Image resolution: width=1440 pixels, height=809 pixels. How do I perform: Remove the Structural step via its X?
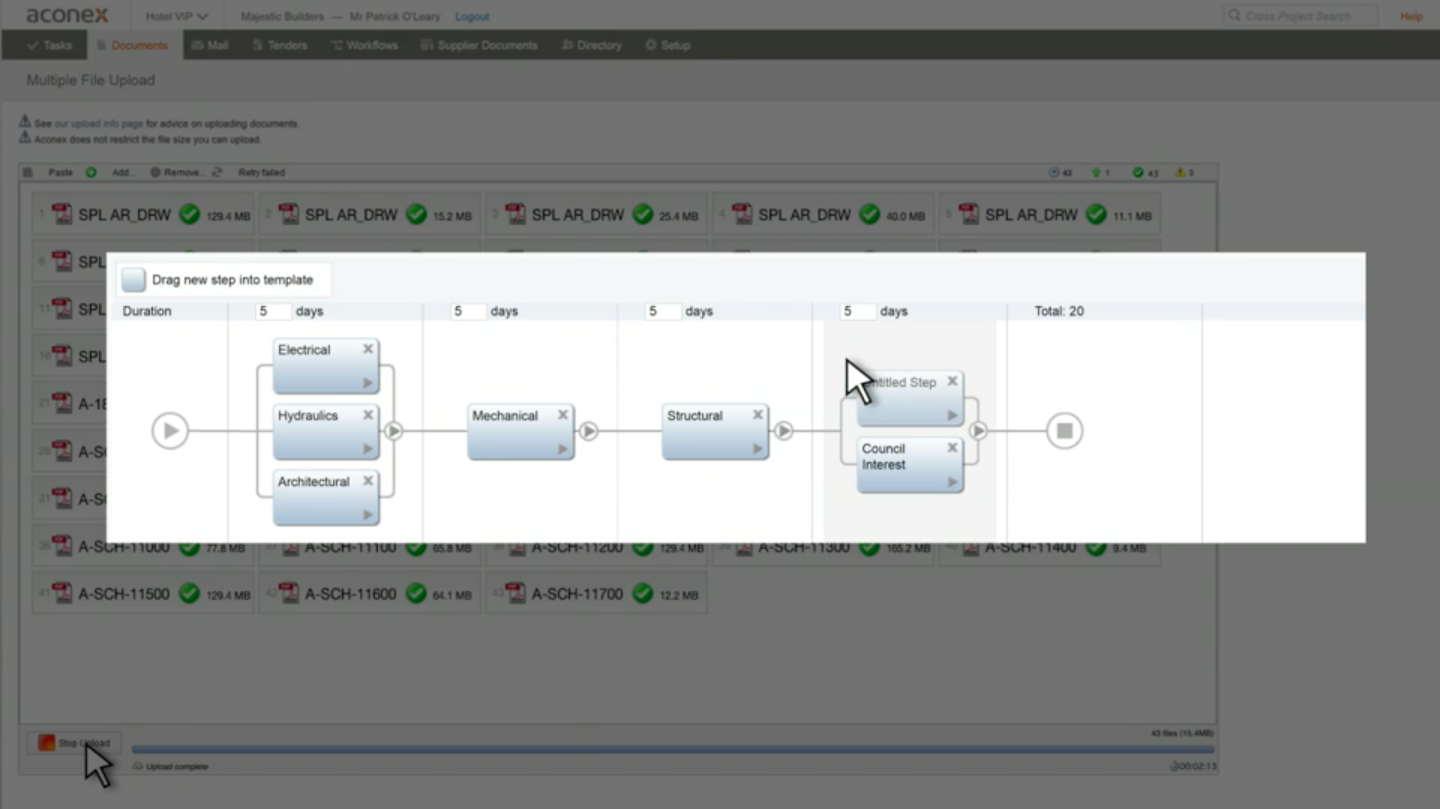pos(758,415)
